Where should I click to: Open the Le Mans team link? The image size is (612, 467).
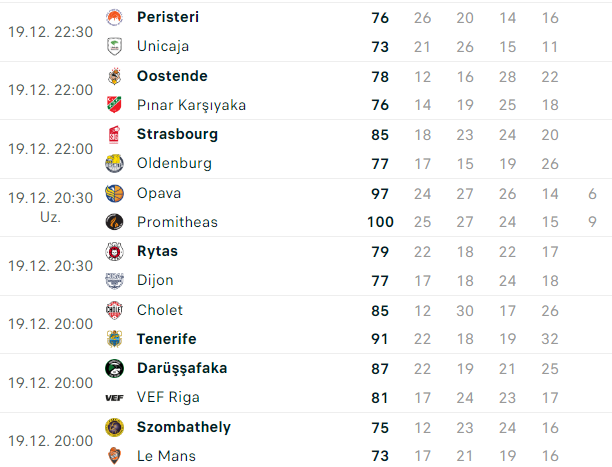tap(166, 456)
